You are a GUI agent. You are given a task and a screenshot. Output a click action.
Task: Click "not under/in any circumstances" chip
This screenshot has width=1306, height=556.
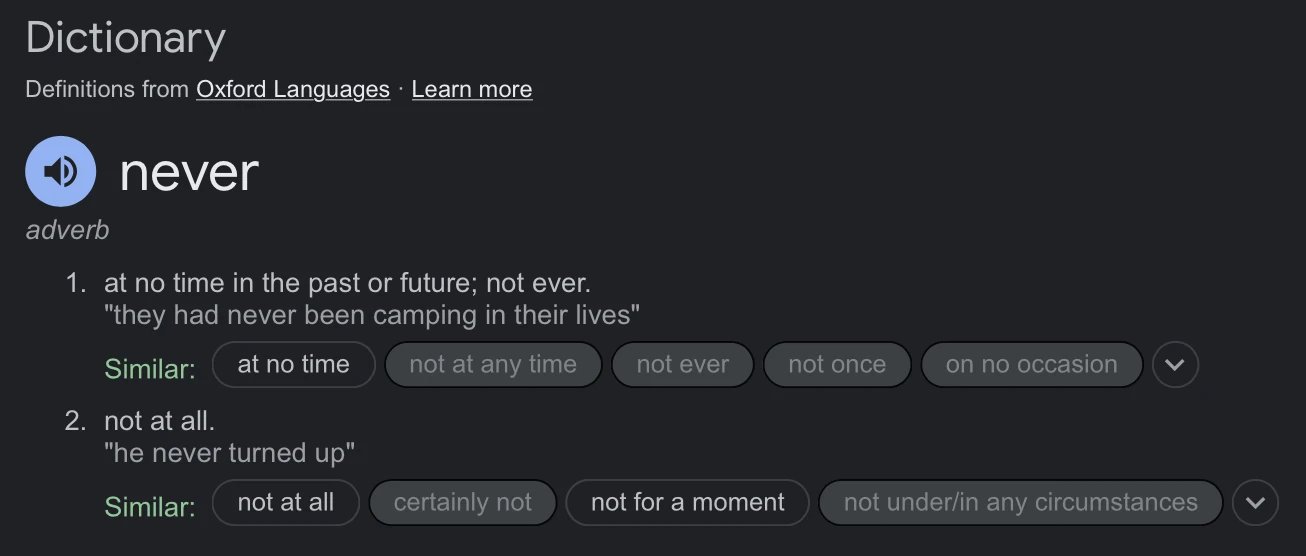1020,503
